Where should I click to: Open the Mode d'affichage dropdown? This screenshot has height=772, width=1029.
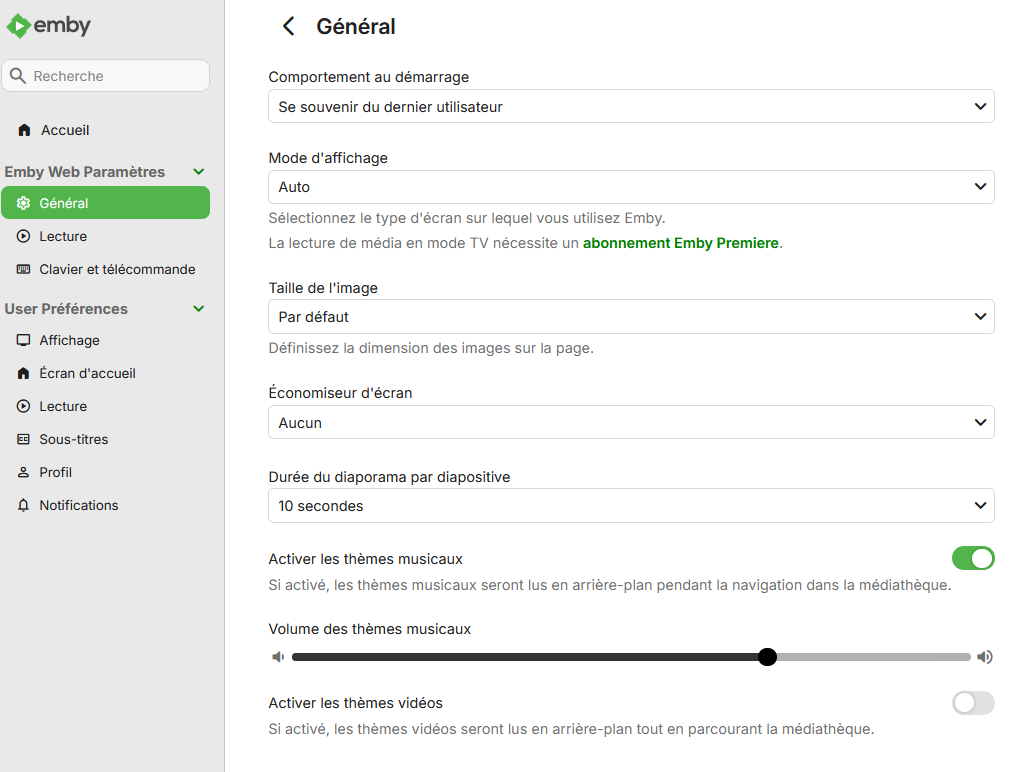631,187
